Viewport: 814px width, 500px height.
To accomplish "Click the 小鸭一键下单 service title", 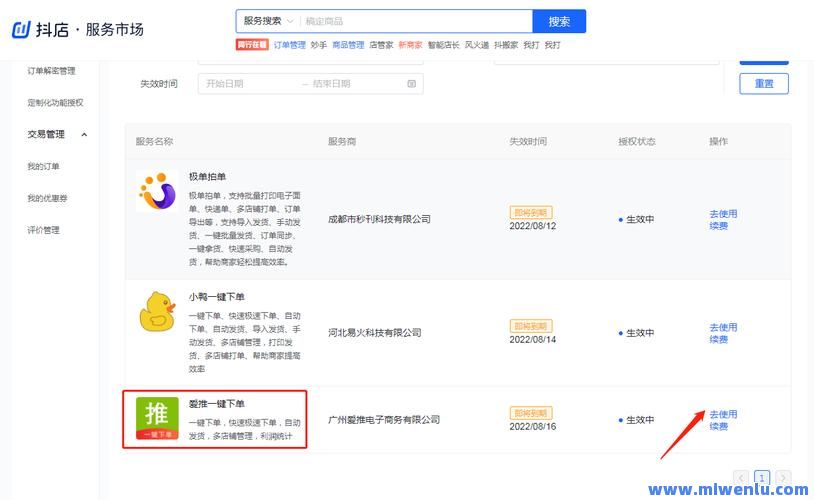I will pyautogui.click(x=216, y=297).
